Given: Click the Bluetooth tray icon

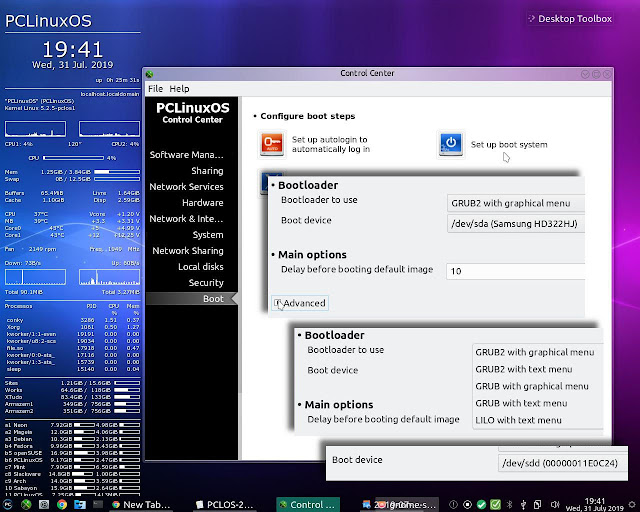Looking at the screenshot, I should point(509,505).
